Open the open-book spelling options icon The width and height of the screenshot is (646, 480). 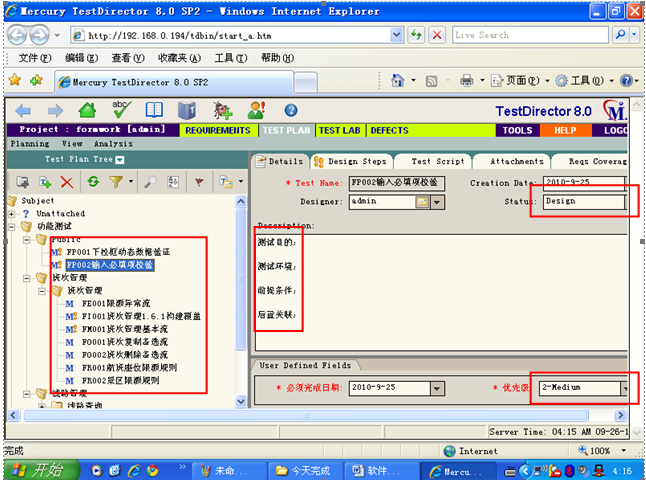[154, 110]
